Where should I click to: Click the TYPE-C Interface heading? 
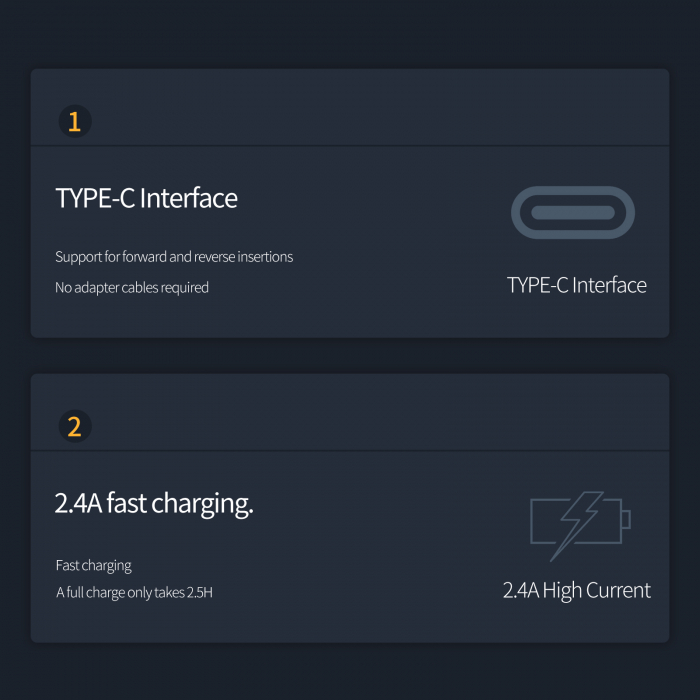coord(146,198)
